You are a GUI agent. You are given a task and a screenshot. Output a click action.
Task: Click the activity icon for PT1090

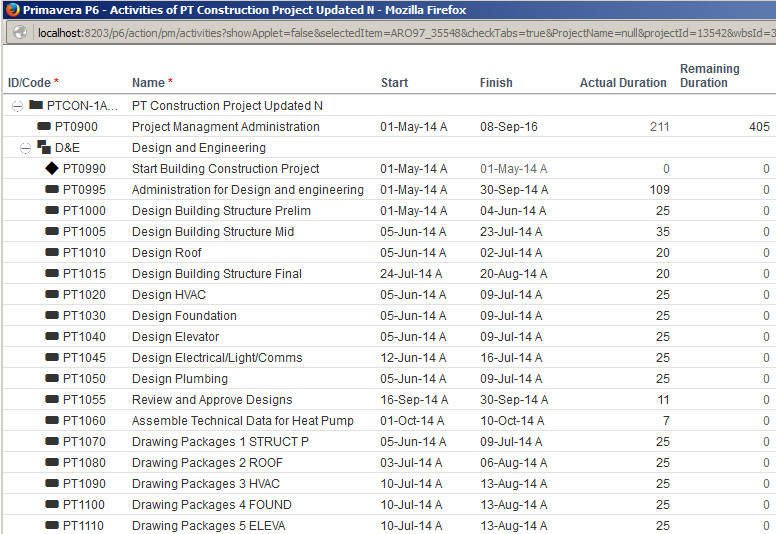[x=52, y=483]
